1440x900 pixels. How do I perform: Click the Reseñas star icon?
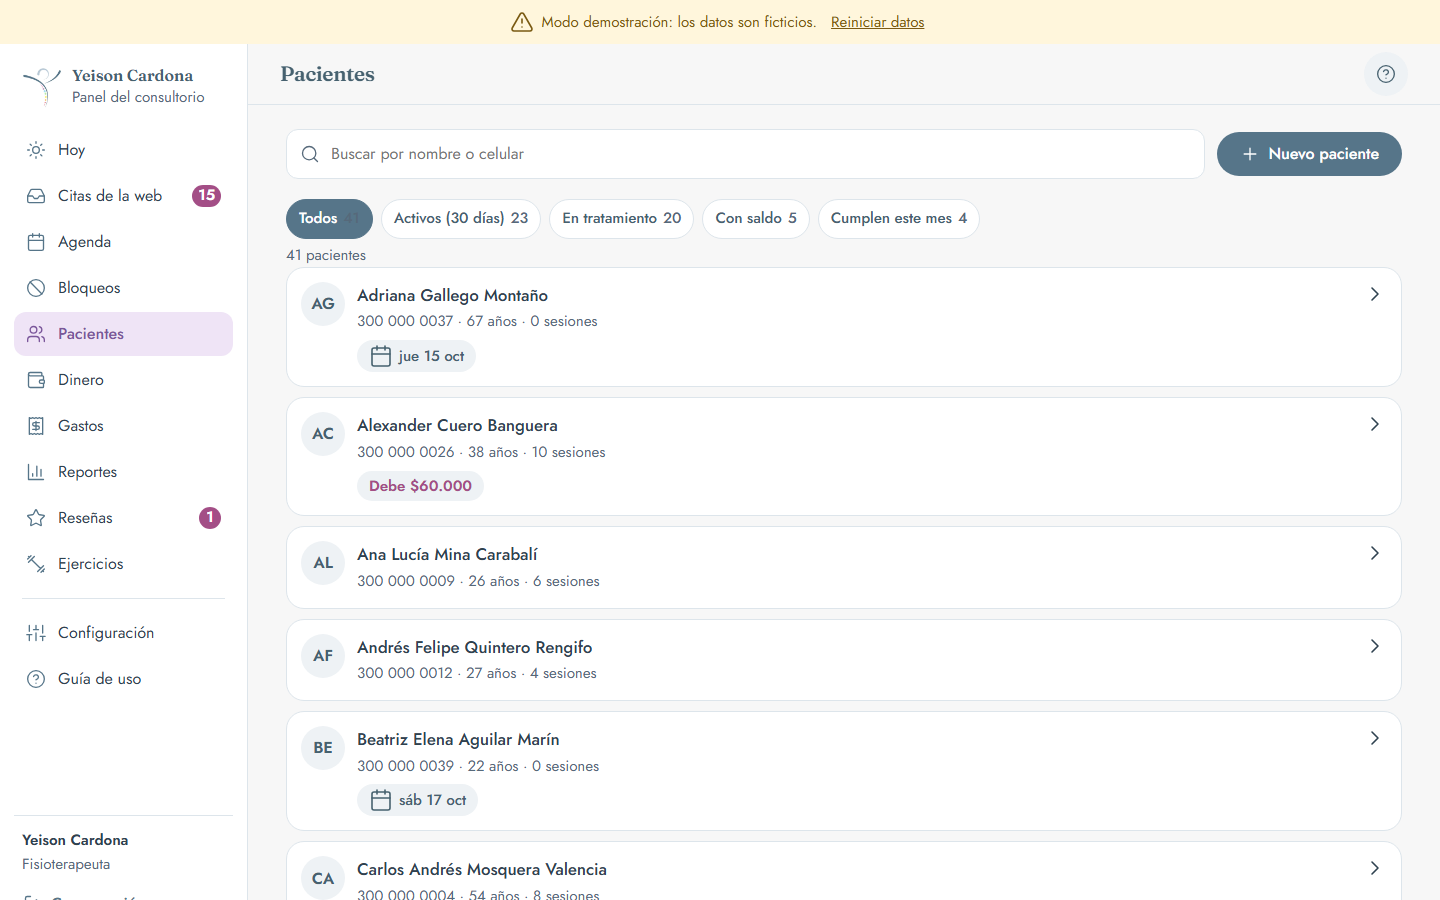coord(36,518)
